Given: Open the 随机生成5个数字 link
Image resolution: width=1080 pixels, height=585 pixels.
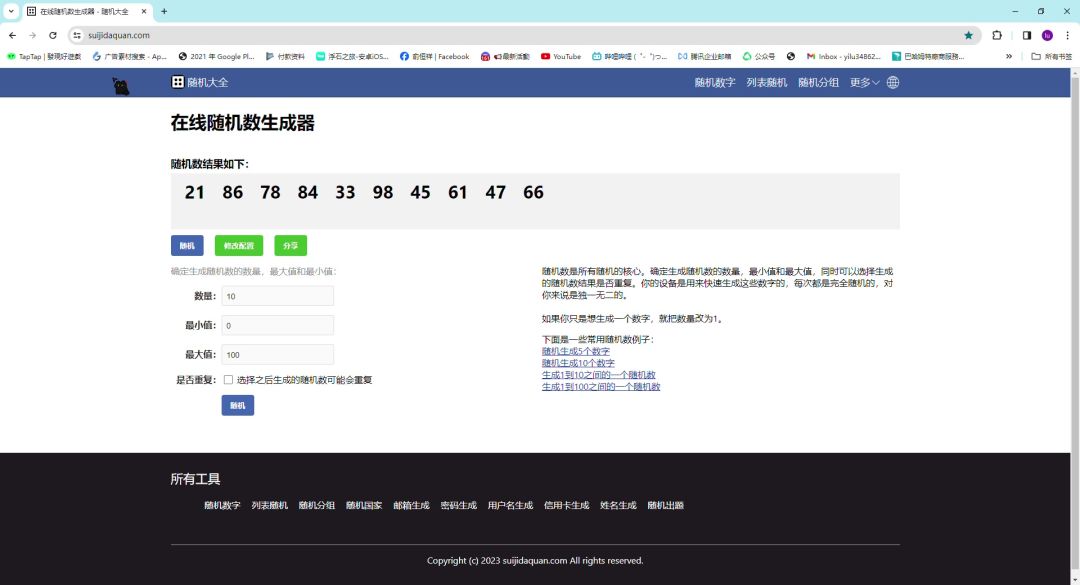Looking at the screenshot, I should point(575,351).
